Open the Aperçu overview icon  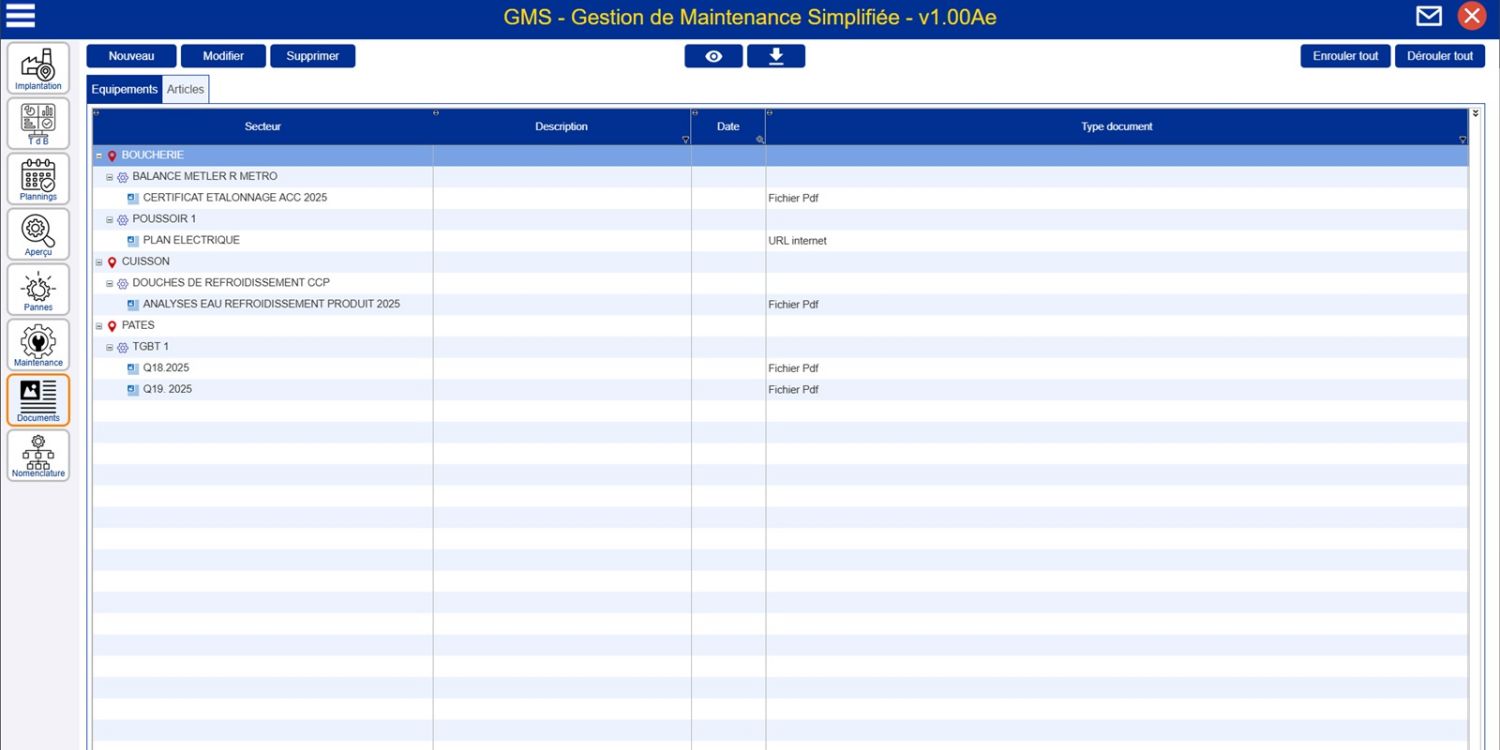click(38, 234)
